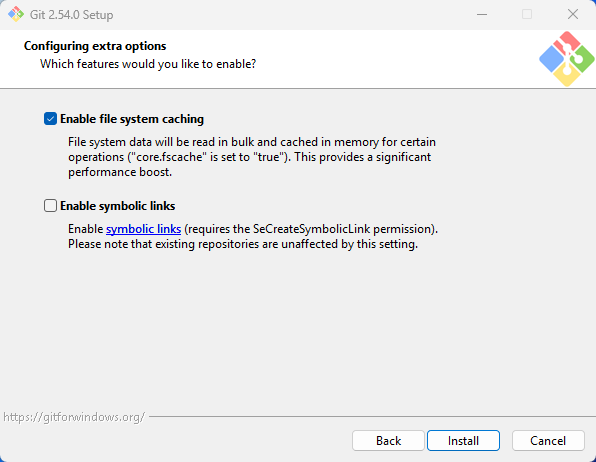Close the Git Setup window
The image size is (596, 462).
572,14
